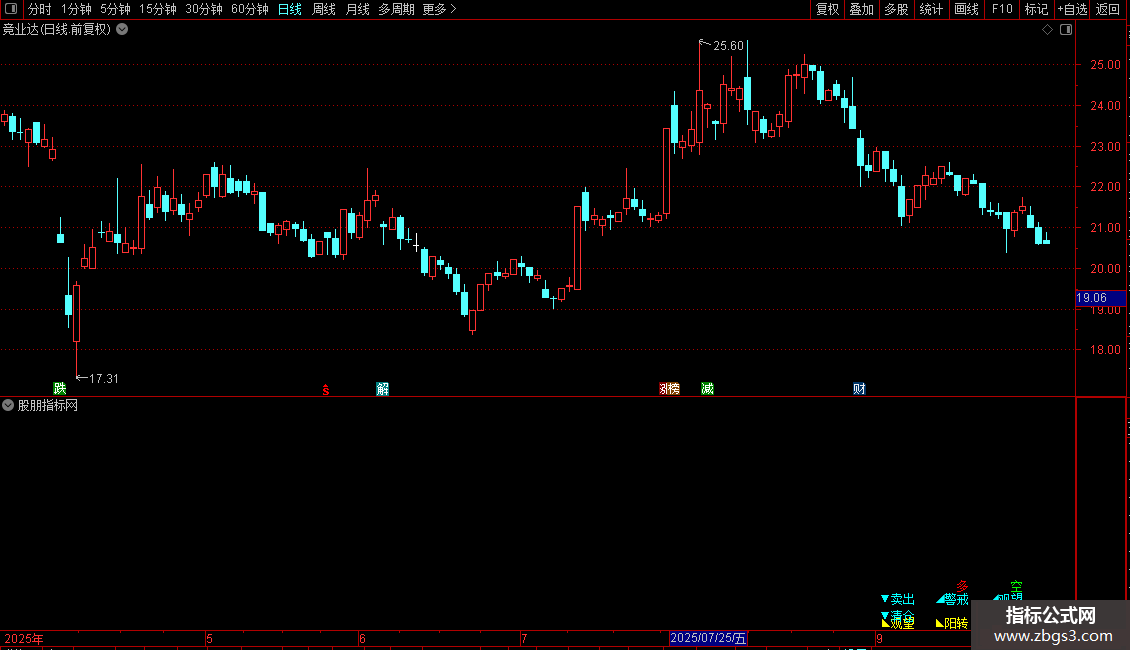1130x650 pixels.
Task: Click the 2025/07/25/五 date marker
Action: coord(708,638)
